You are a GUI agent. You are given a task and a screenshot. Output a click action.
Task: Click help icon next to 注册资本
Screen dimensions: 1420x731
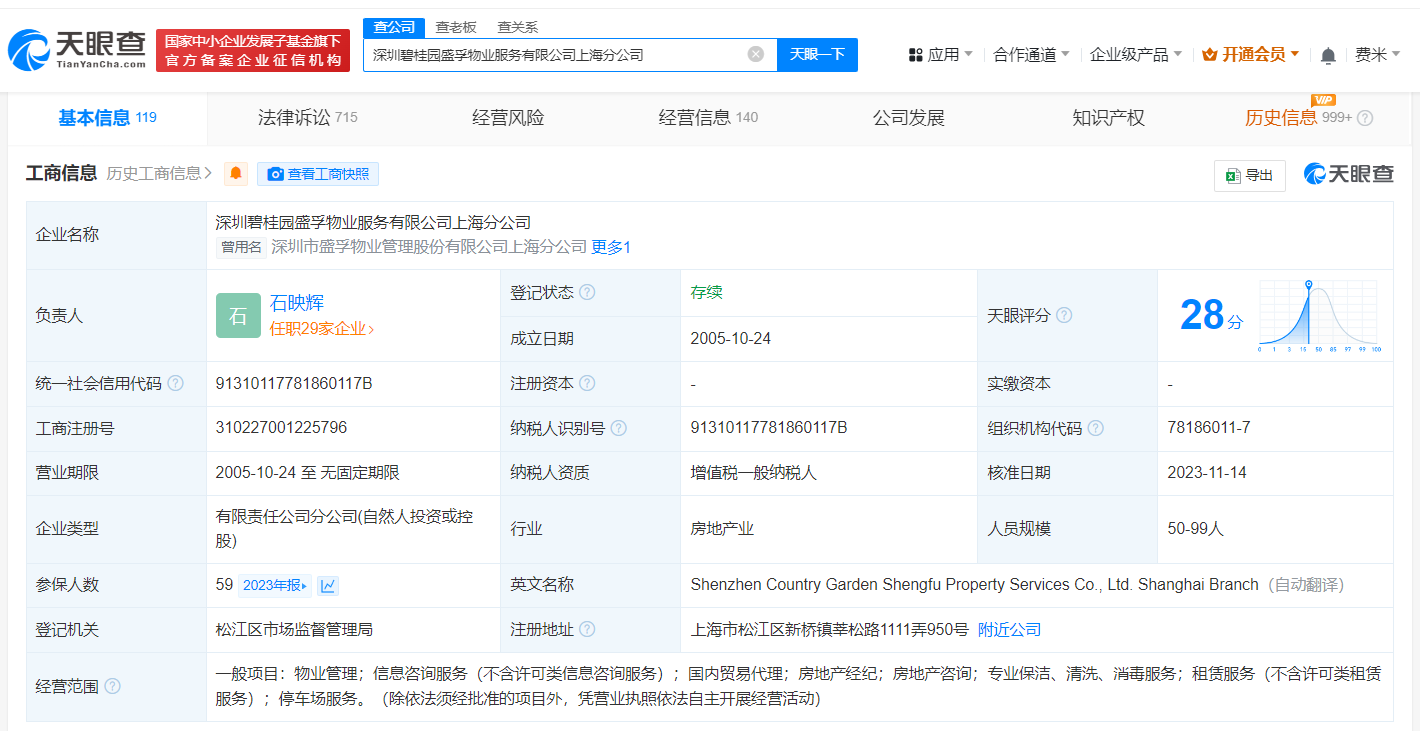point(587,383)
